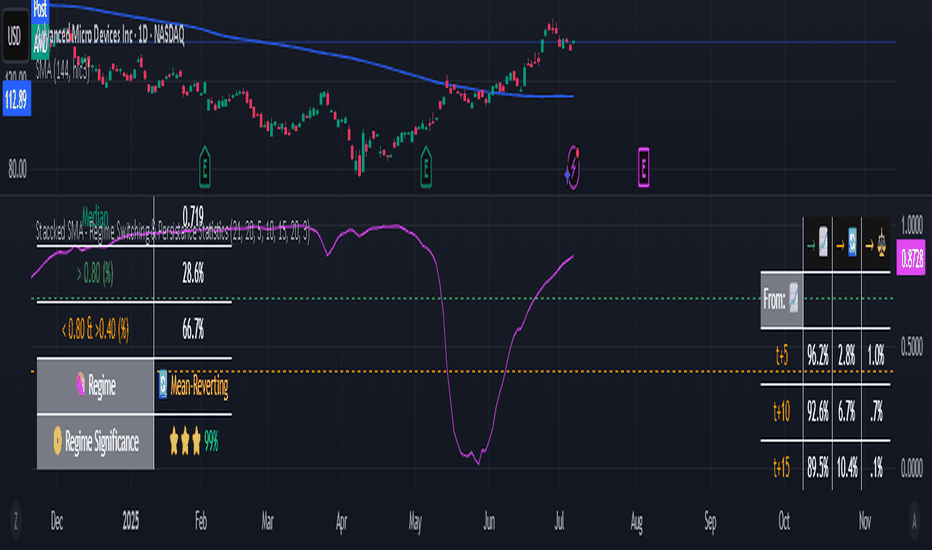Viewport: 932px width, 550px height.
Task: Open the purple lightning events icon
Action: (572, 167)
